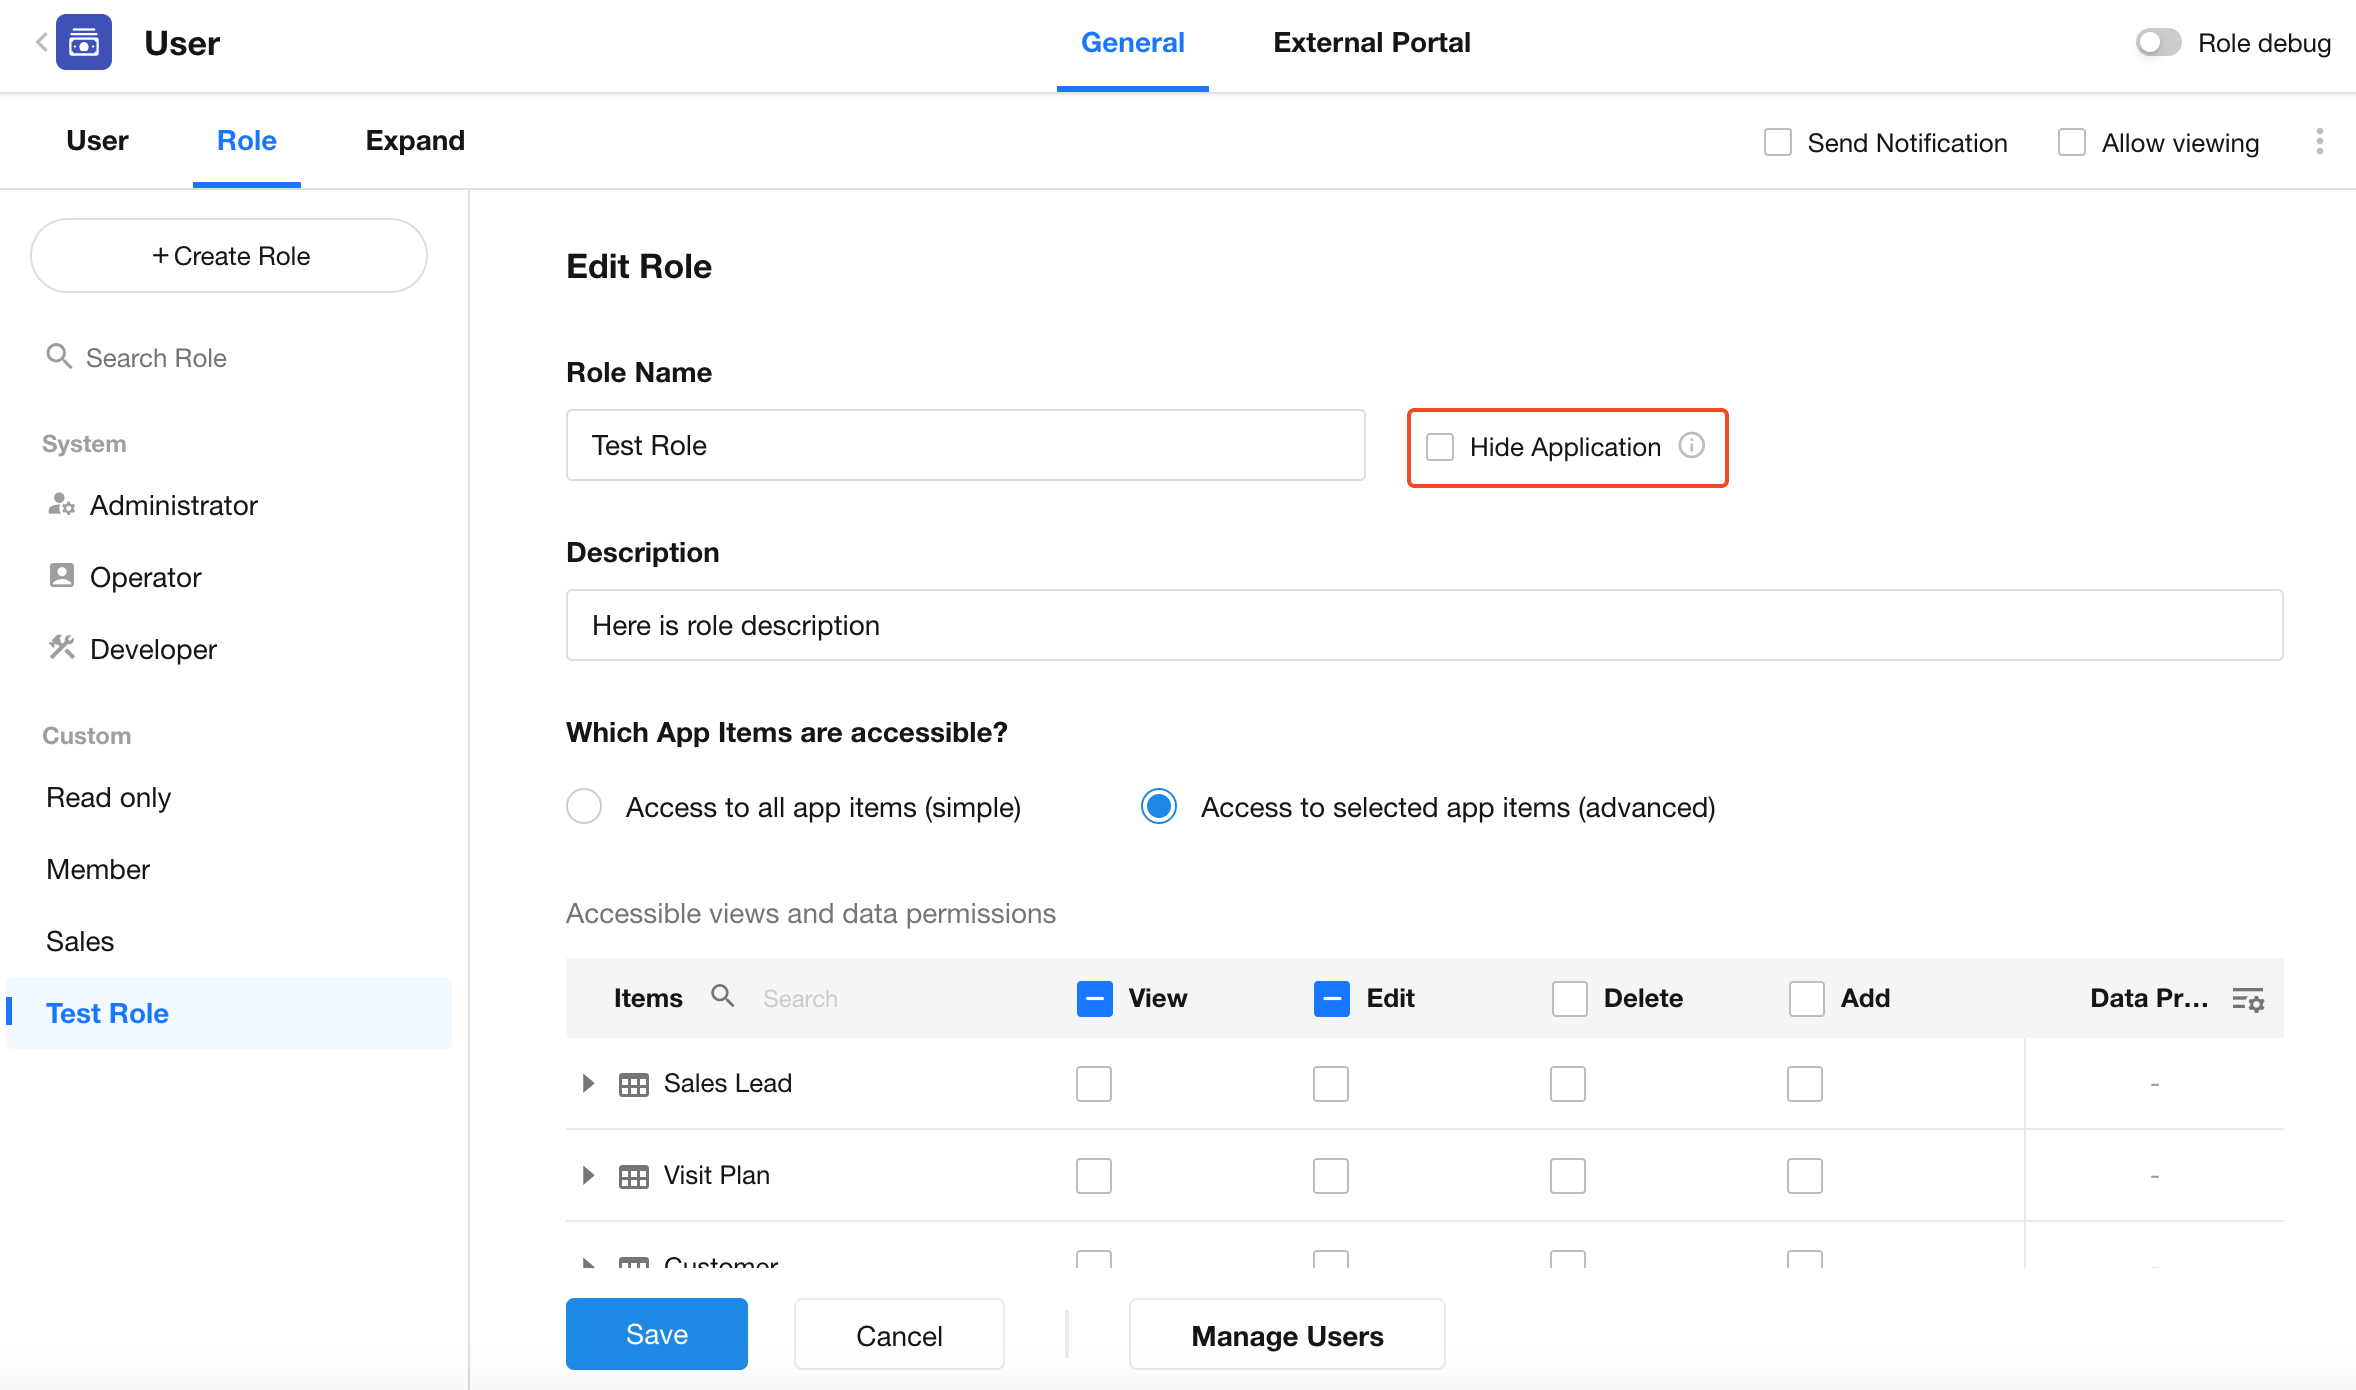Expand the Visit Plan row
2356x1390 pixels.
[588, 1175]
